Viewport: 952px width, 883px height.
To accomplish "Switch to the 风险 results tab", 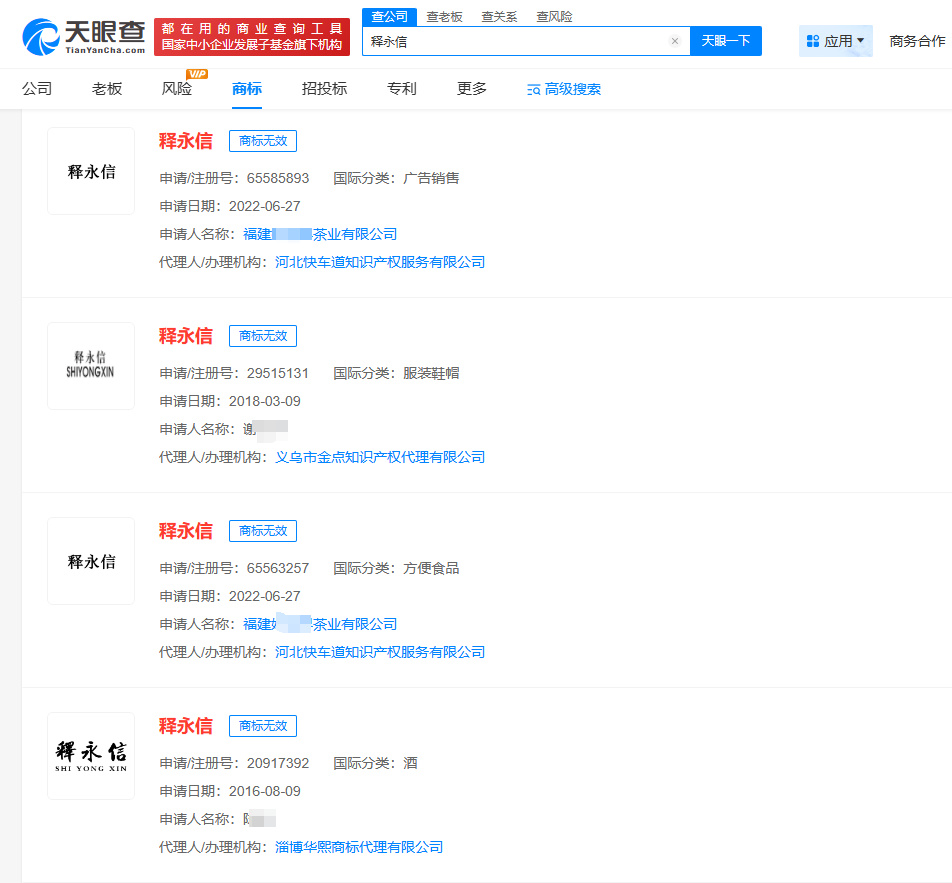I will point(177,89).
